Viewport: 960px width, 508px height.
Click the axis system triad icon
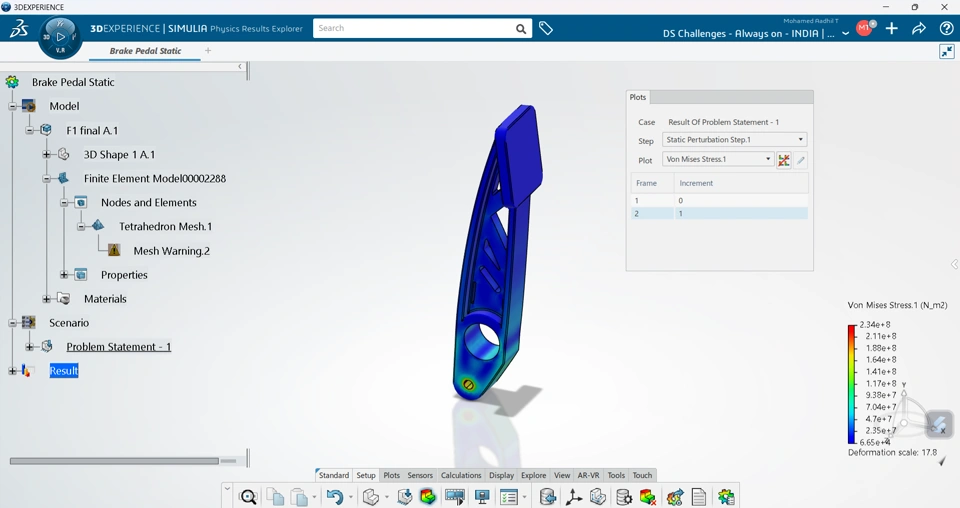pyautogui.click(x=574, y=497)
